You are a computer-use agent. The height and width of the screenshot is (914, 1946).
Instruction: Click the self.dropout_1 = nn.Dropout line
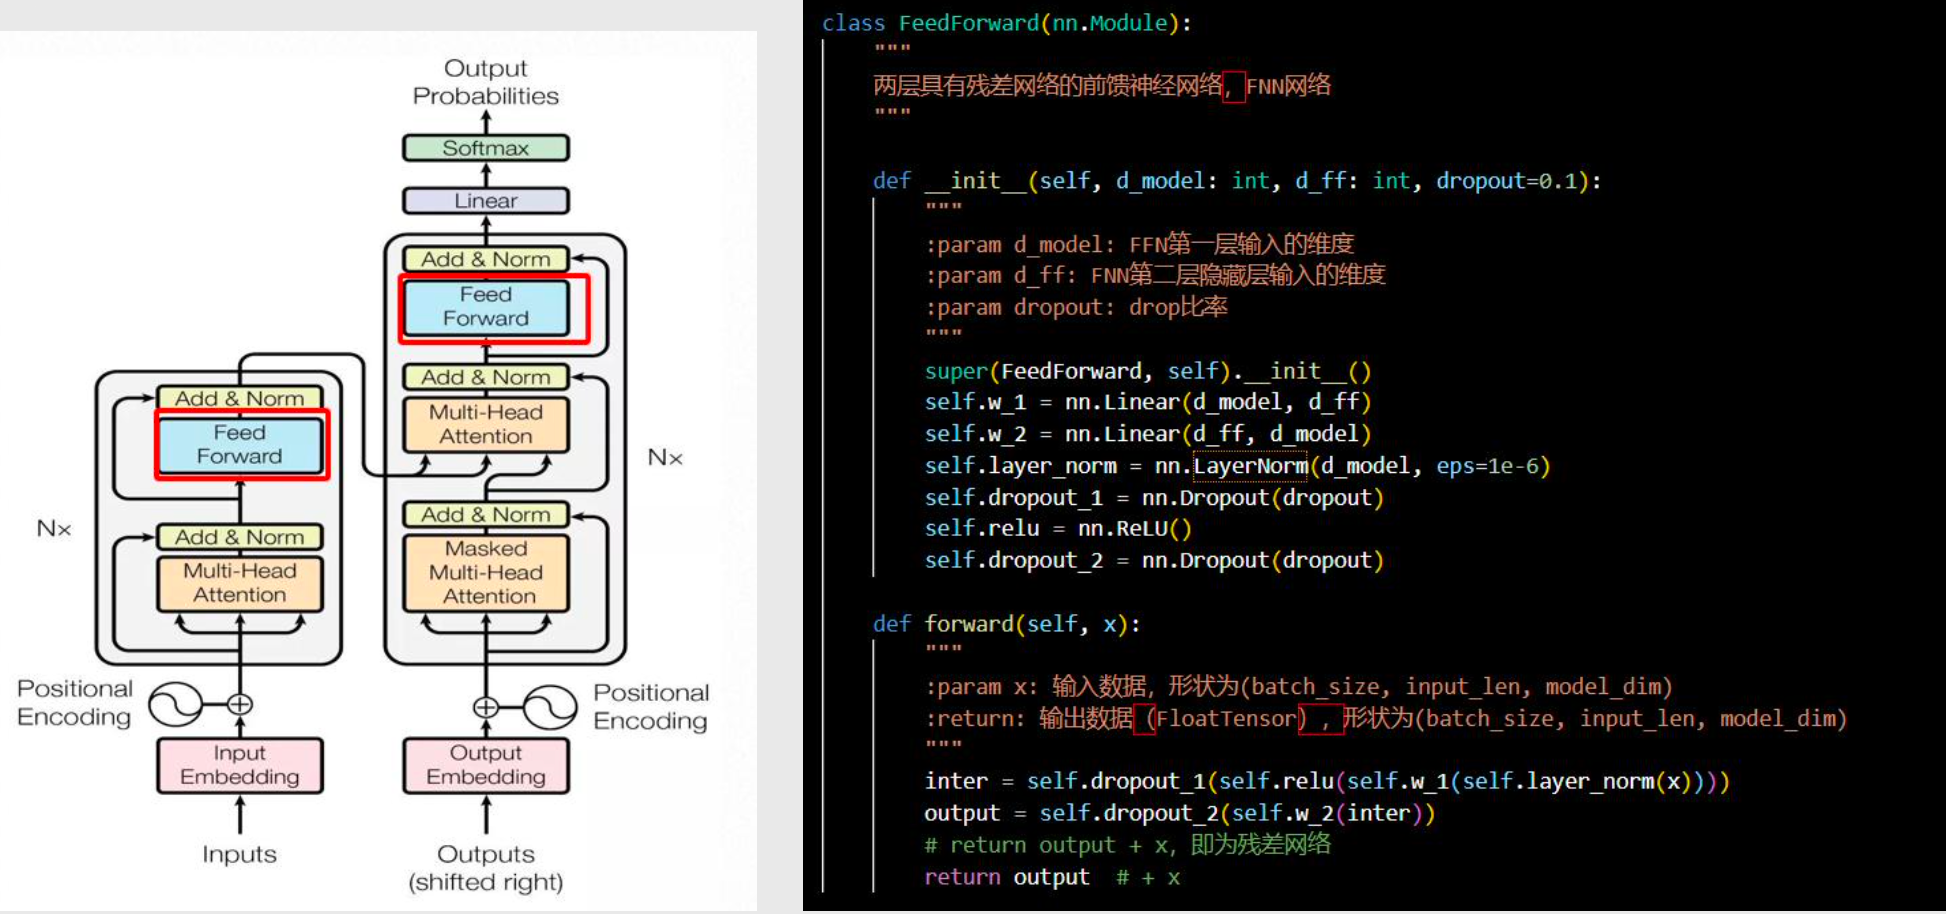point(1154,498)
